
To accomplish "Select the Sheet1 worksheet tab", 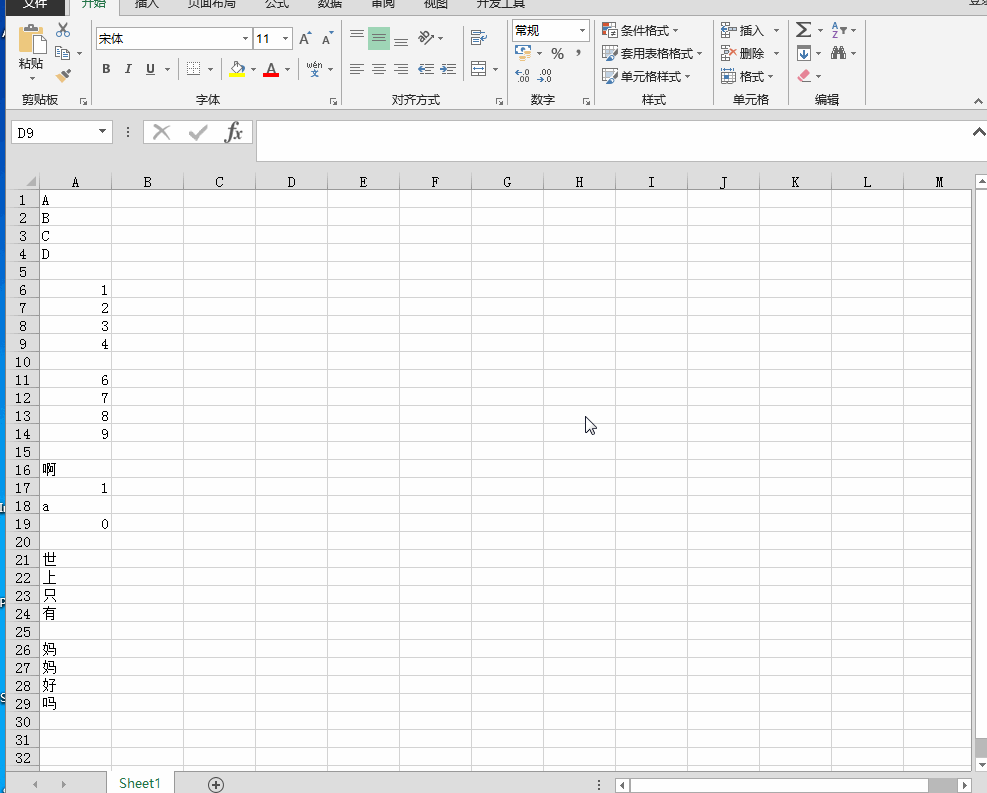I will pos(140,784).
